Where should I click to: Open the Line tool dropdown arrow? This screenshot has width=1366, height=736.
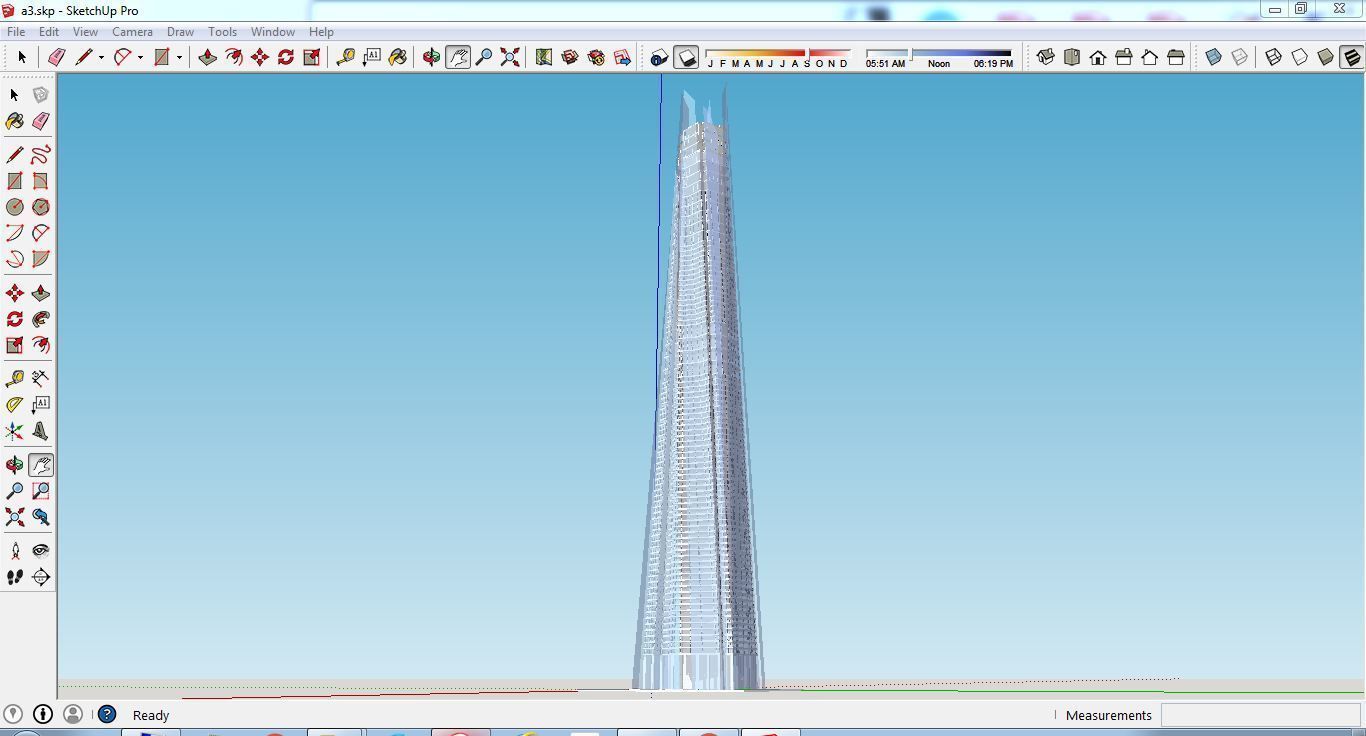(x=101, y=58)
